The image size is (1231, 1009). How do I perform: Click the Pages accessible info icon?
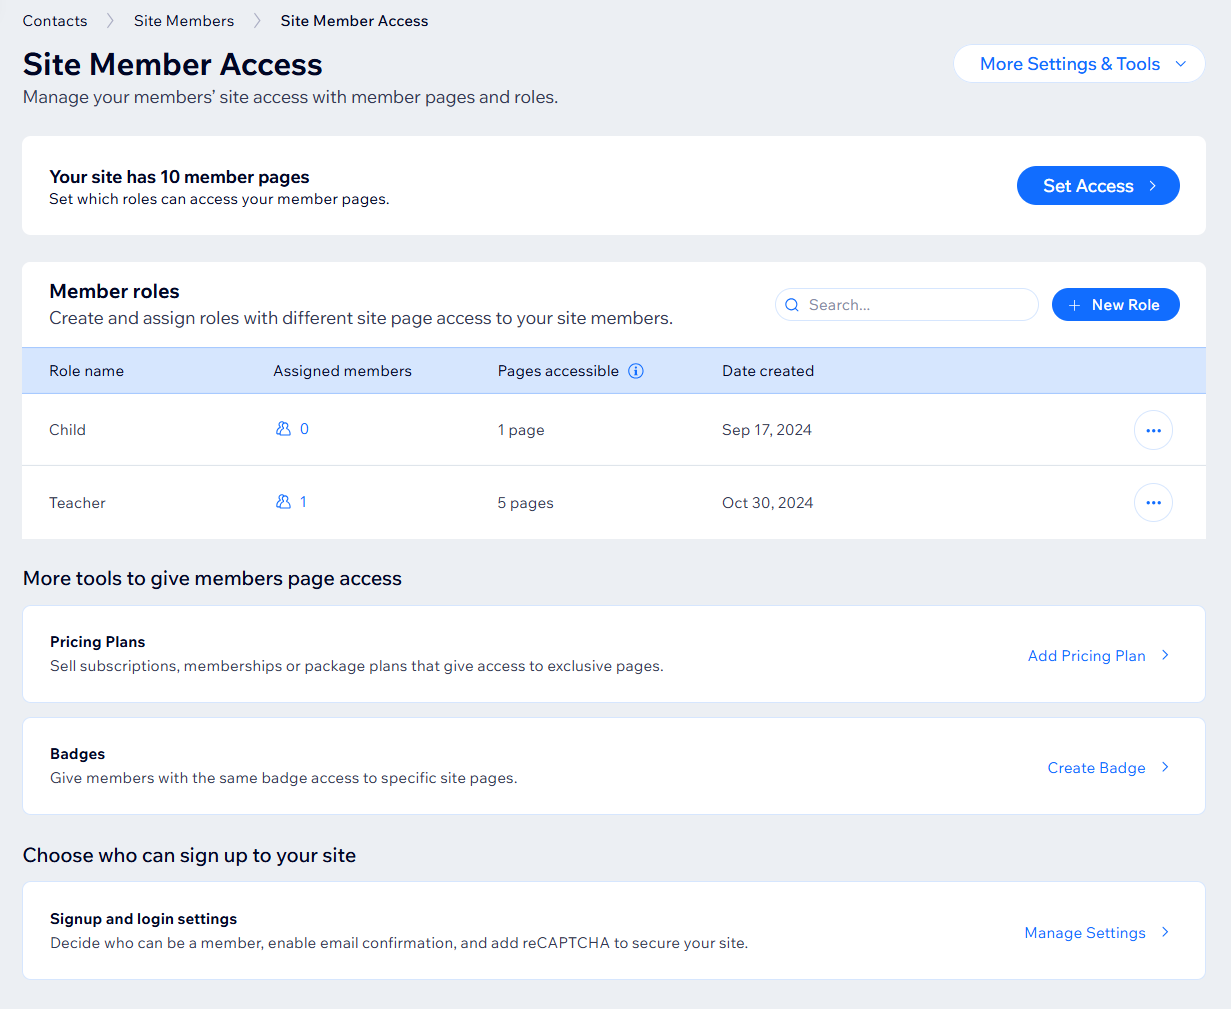(636, 371)
